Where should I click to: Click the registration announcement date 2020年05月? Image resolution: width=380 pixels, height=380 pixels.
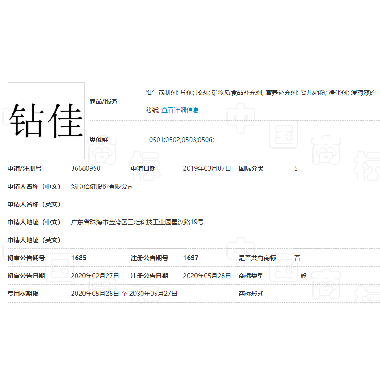[207, 276]
